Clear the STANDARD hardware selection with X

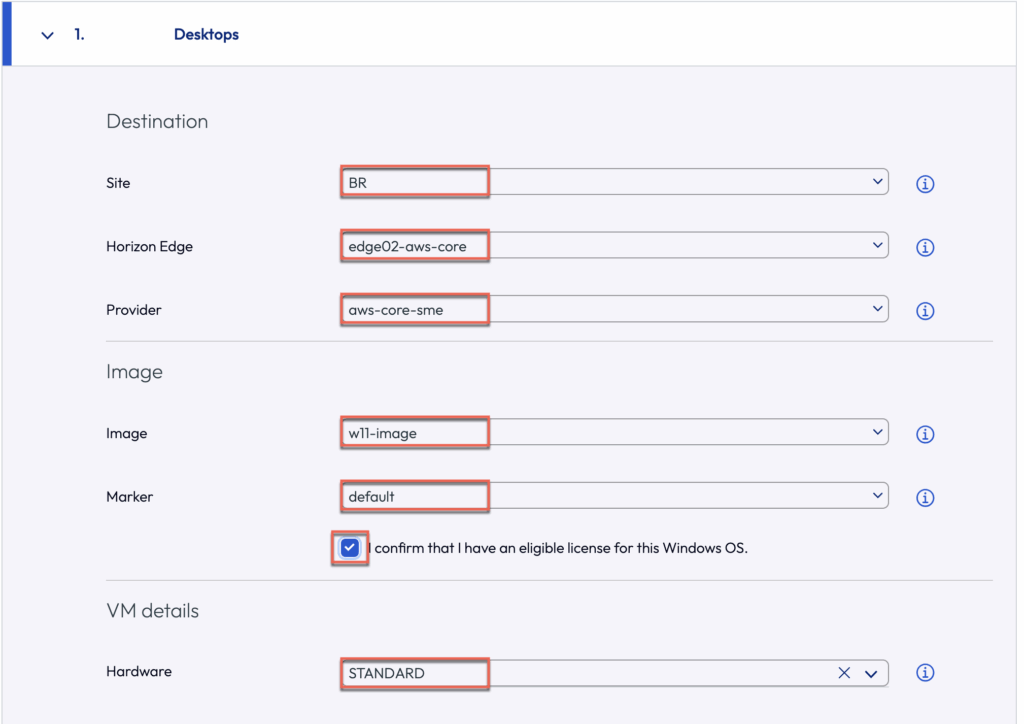coord(844,673)
